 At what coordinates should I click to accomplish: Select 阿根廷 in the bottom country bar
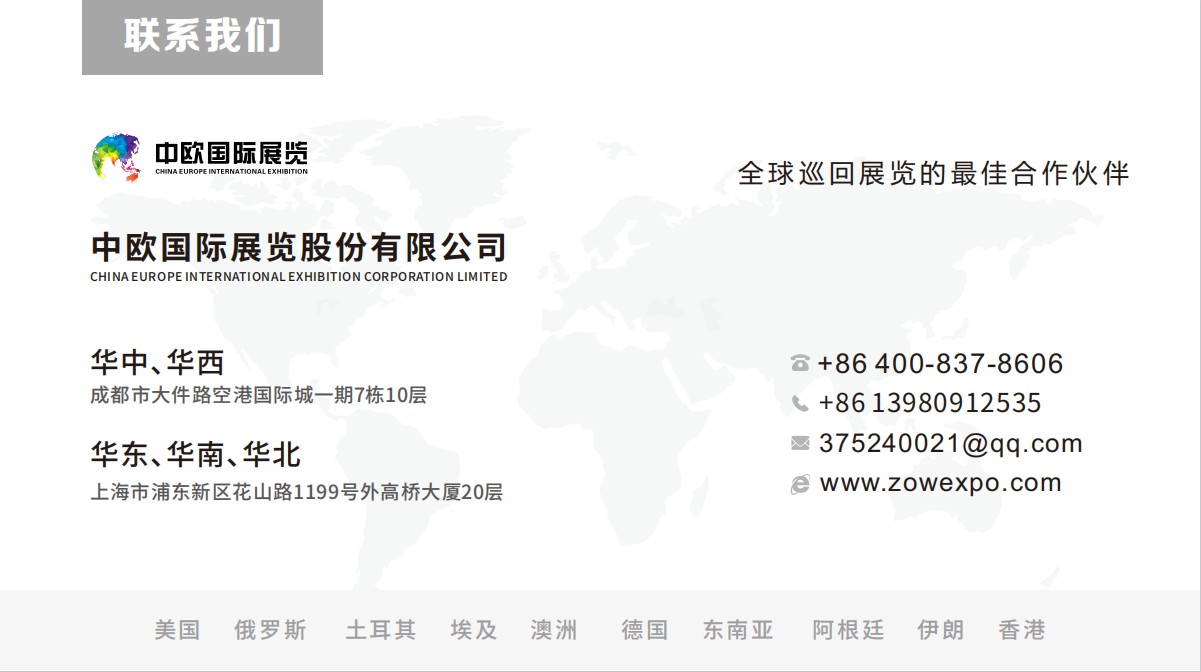848,630
